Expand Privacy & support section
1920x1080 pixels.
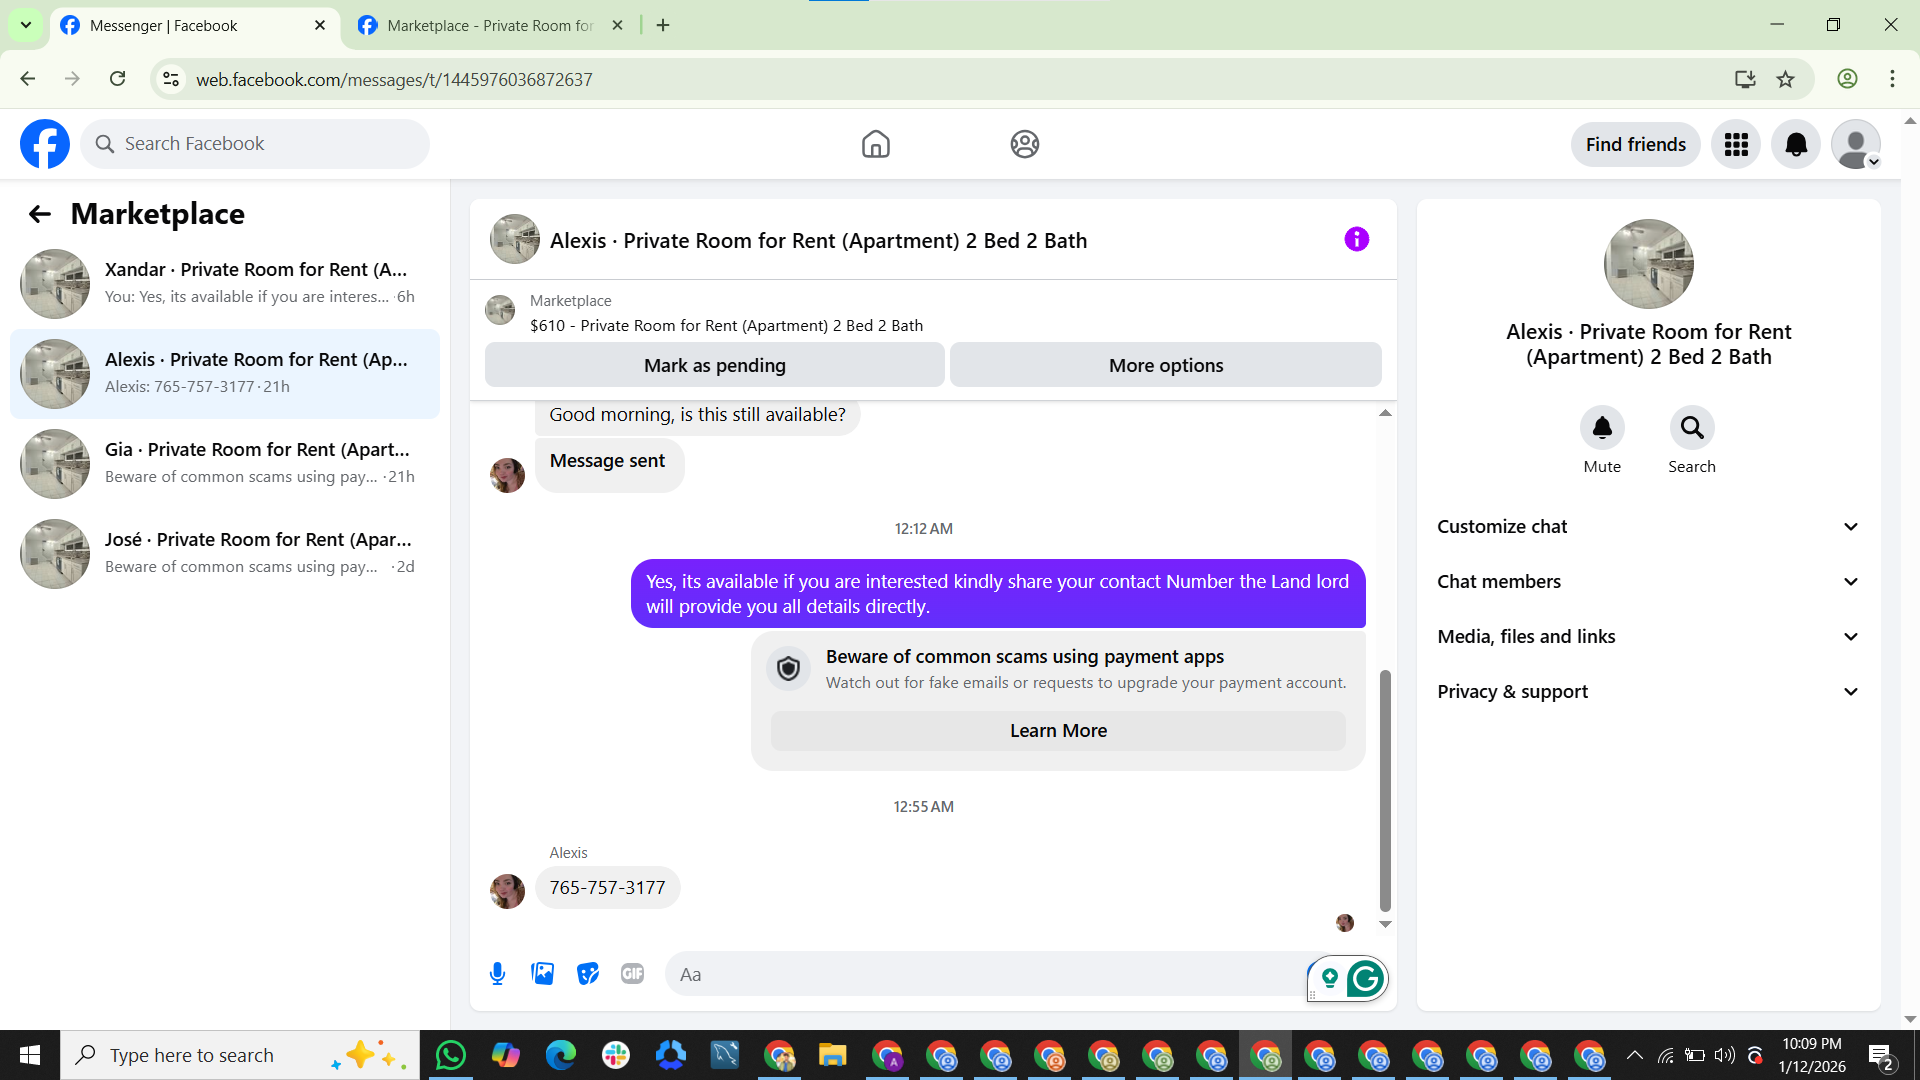tap(1648, 692)
